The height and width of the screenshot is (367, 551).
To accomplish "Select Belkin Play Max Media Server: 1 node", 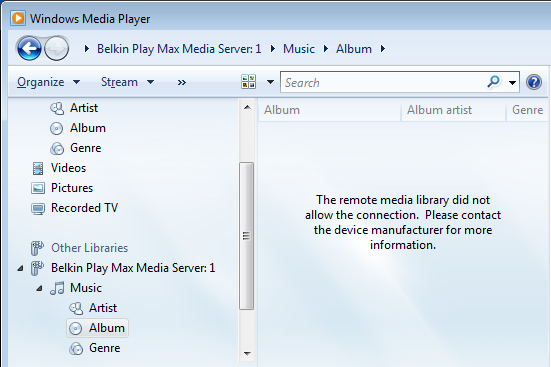I will point(133,268).
